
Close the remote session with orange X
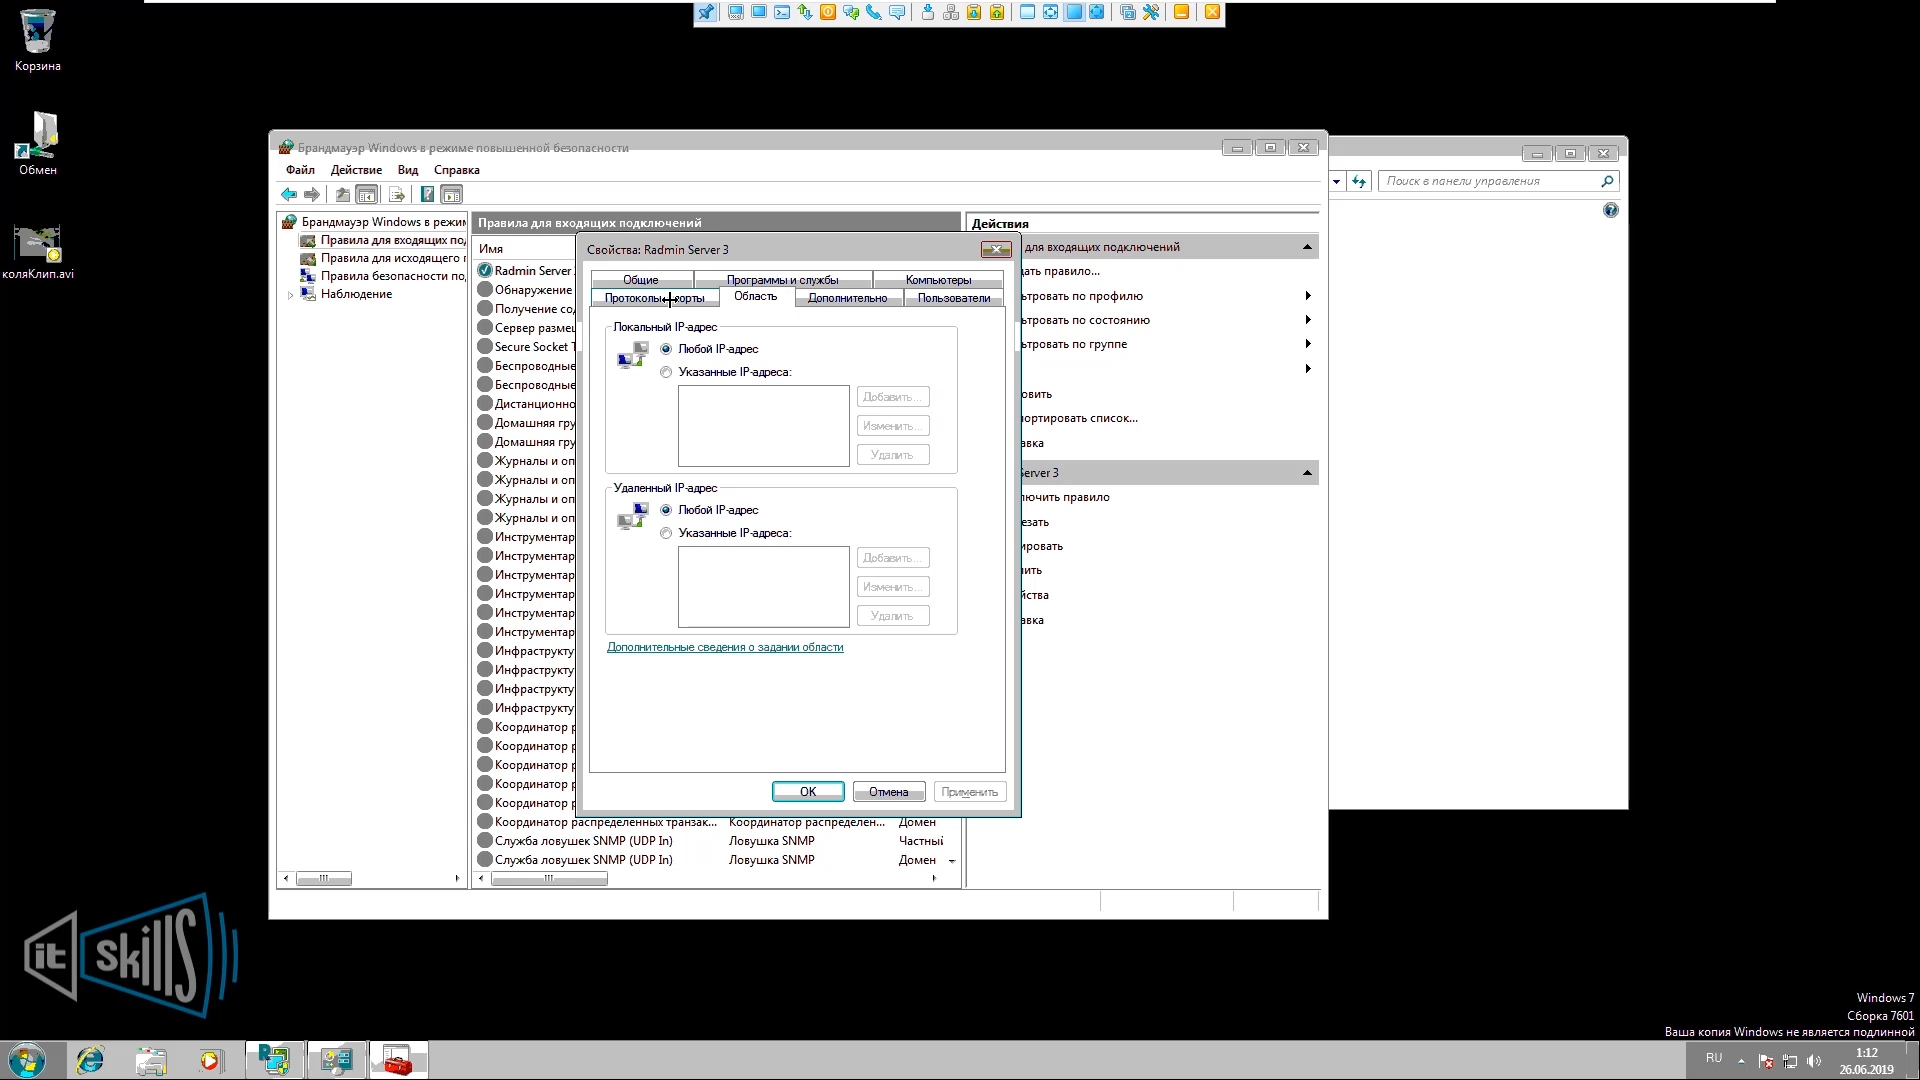pos(1212,13)
